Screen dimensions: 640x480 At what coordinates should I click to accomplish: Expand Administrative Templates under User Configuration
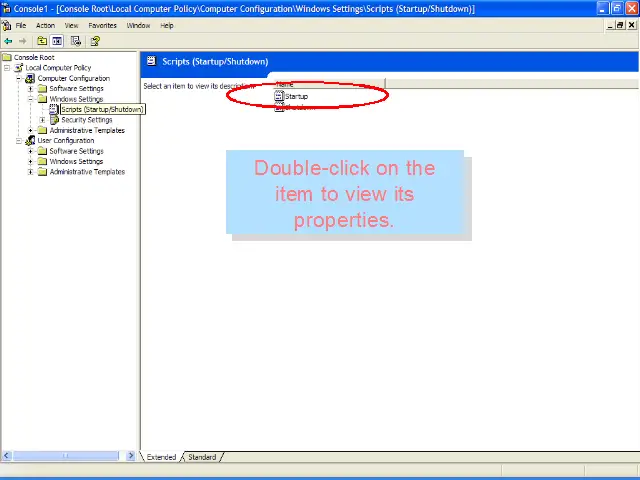coord(30,172)
